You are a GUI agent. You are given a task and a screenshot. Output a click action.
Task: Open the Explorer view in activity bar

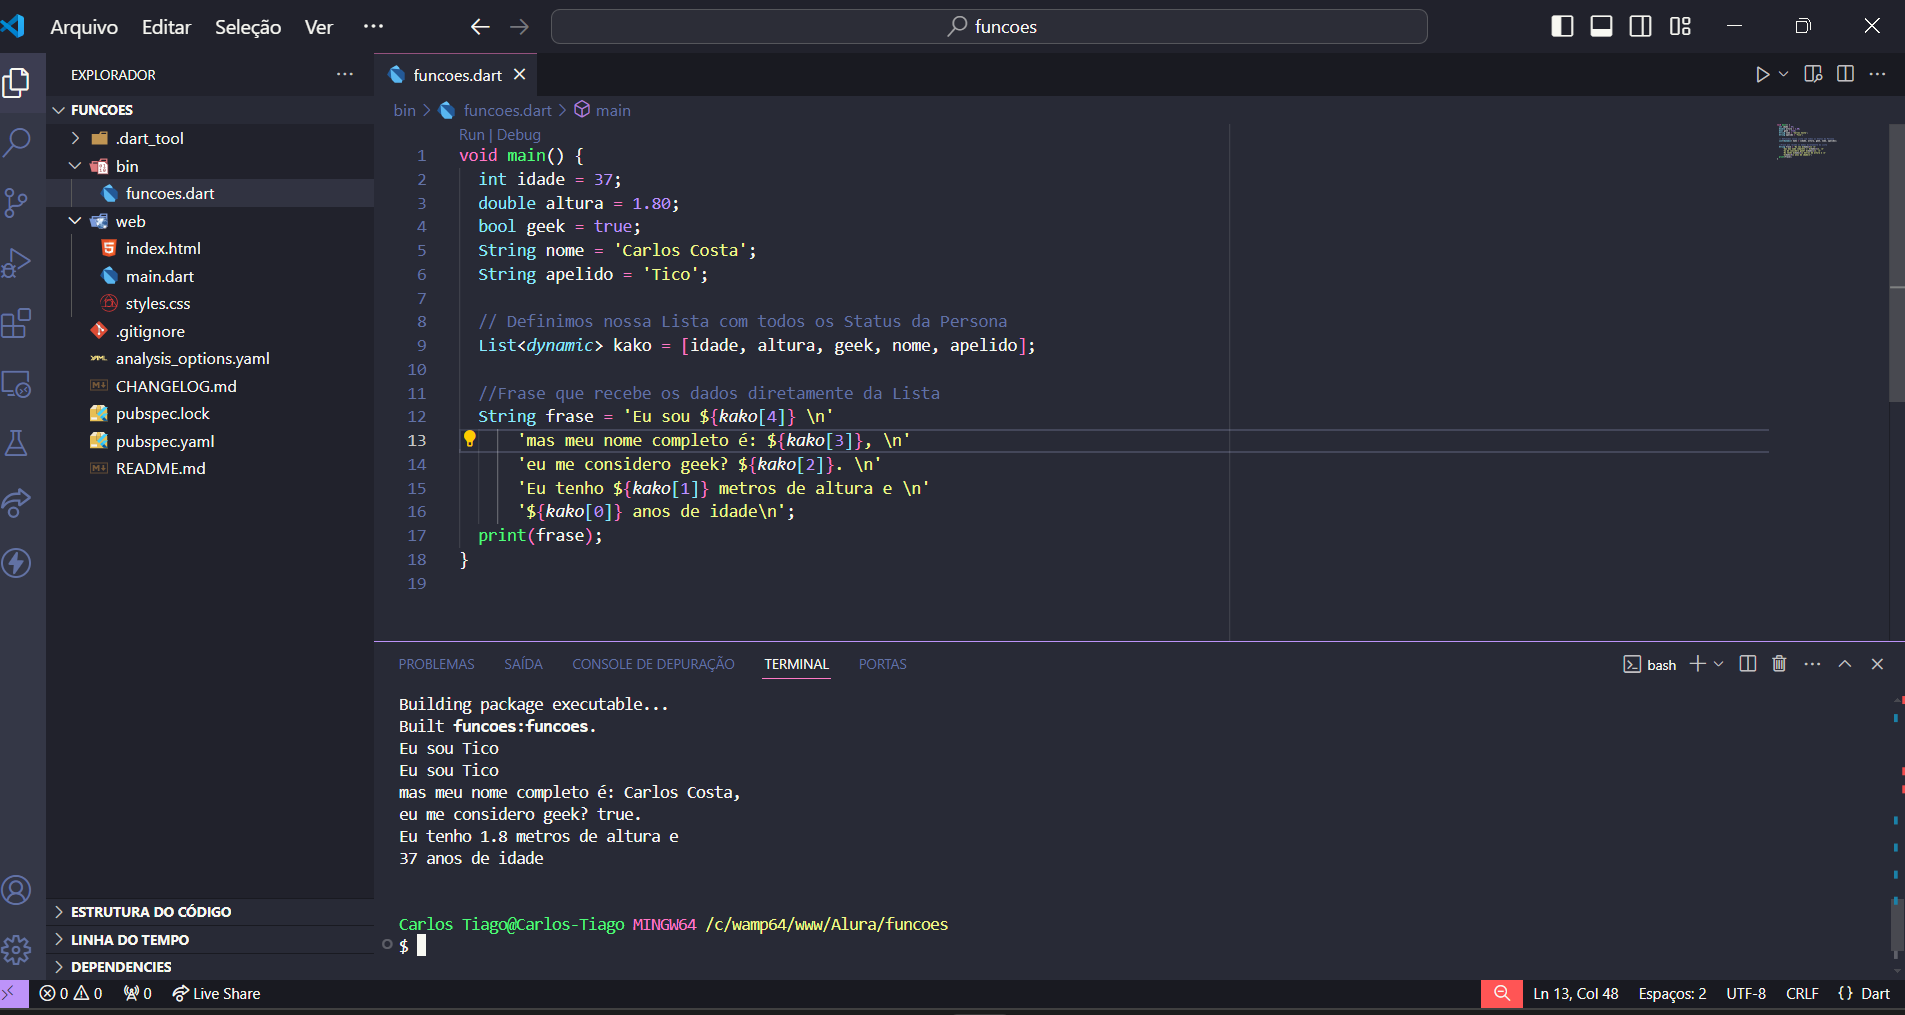(17, 82)
